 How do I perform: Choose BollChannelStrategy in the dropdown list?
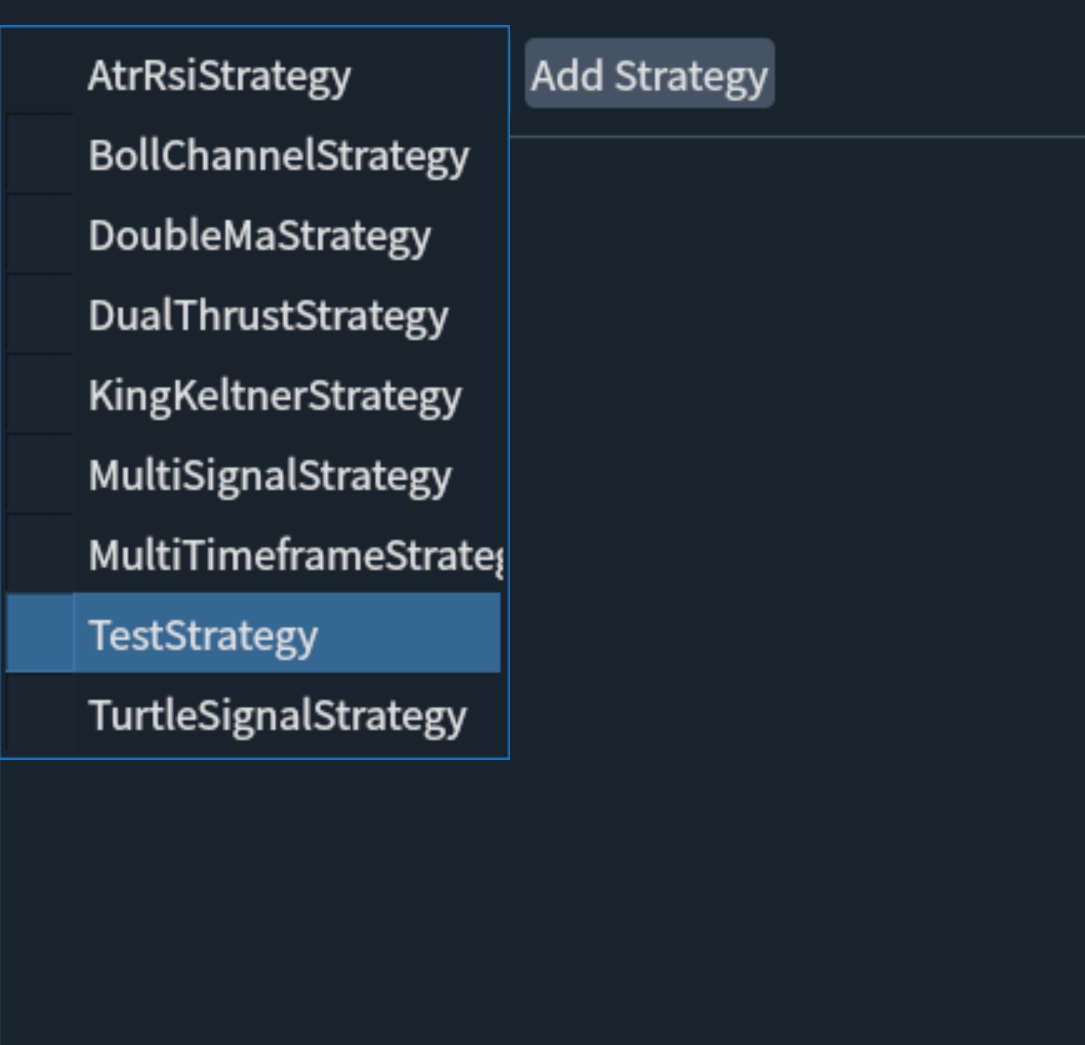pos(278,156)
